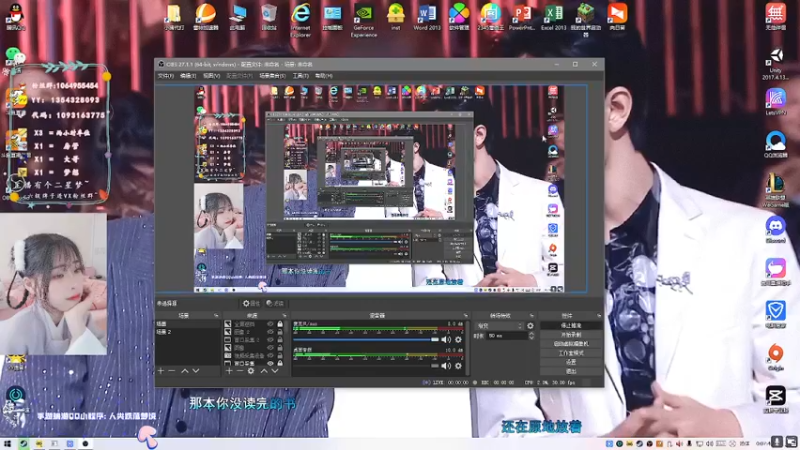Viewport: 800px width, 450px height.
Task: Click 启动虚拟摄像机 button
Action: (570, 344)
